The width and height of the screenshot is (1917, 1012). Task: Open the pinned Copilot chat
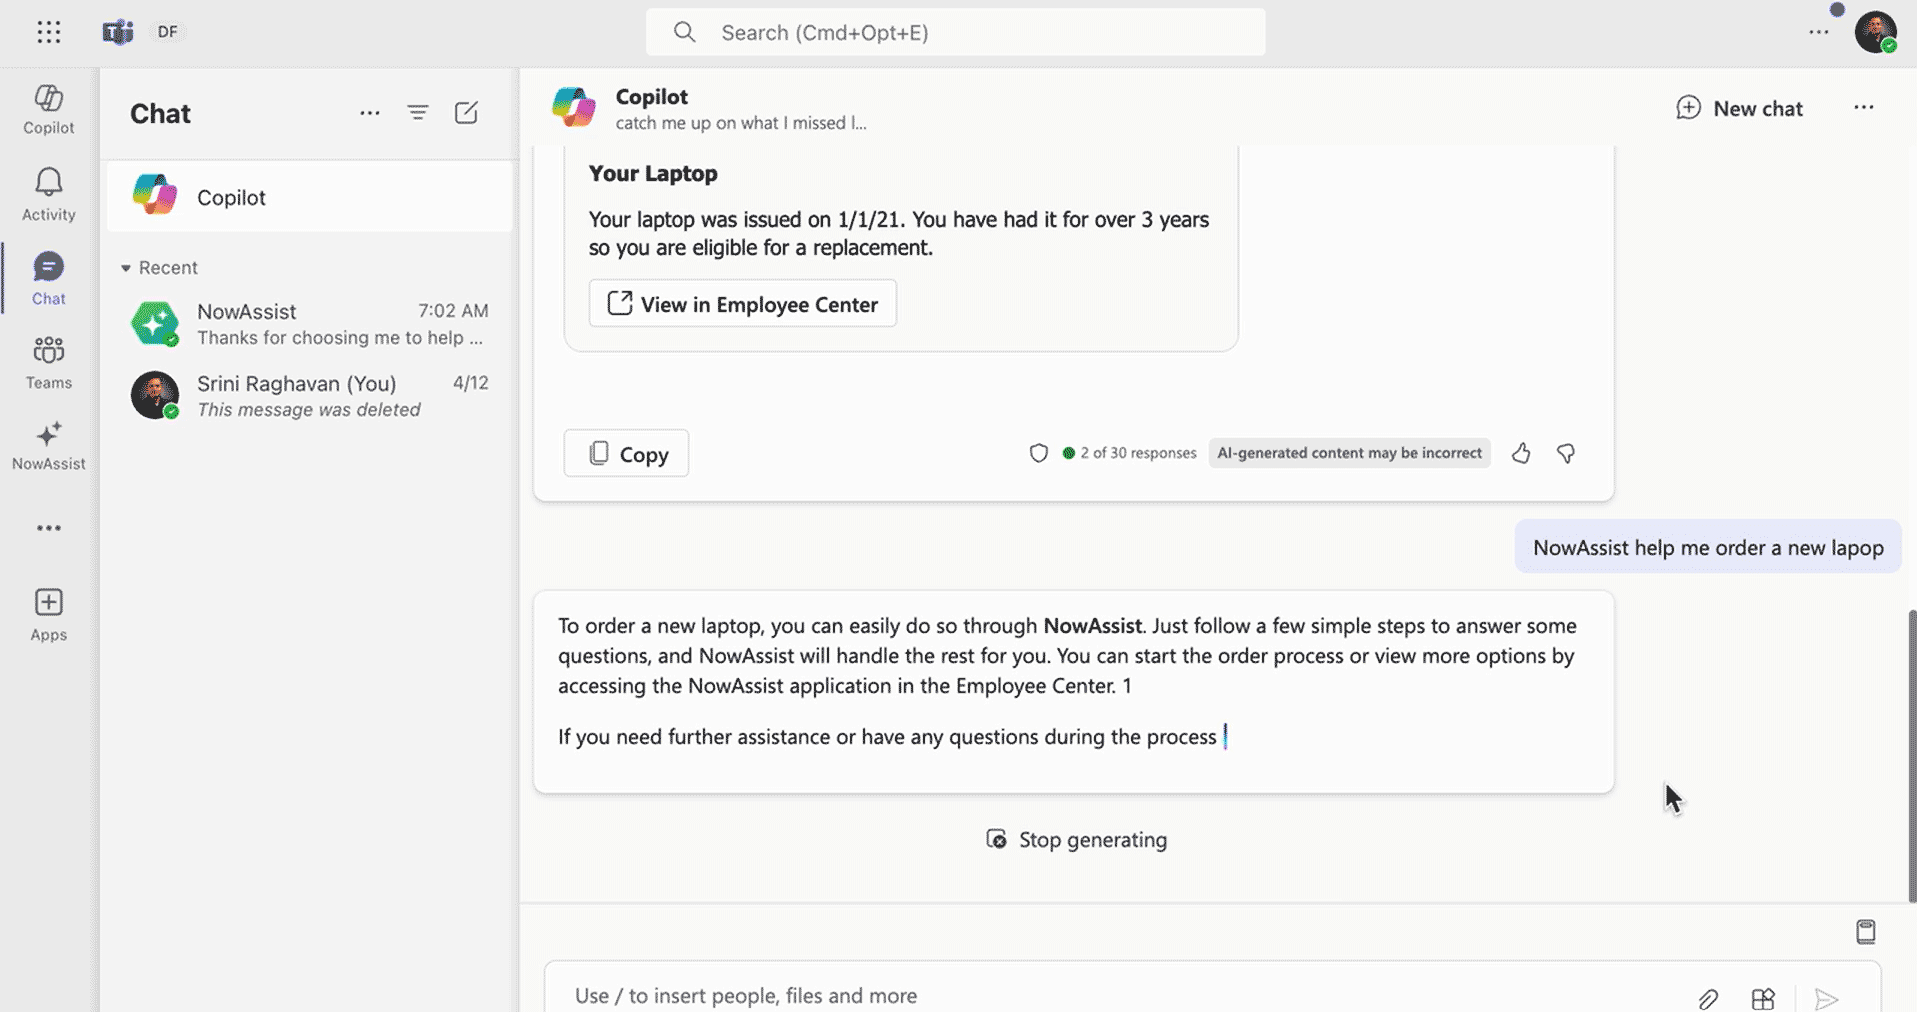(310, 197)
